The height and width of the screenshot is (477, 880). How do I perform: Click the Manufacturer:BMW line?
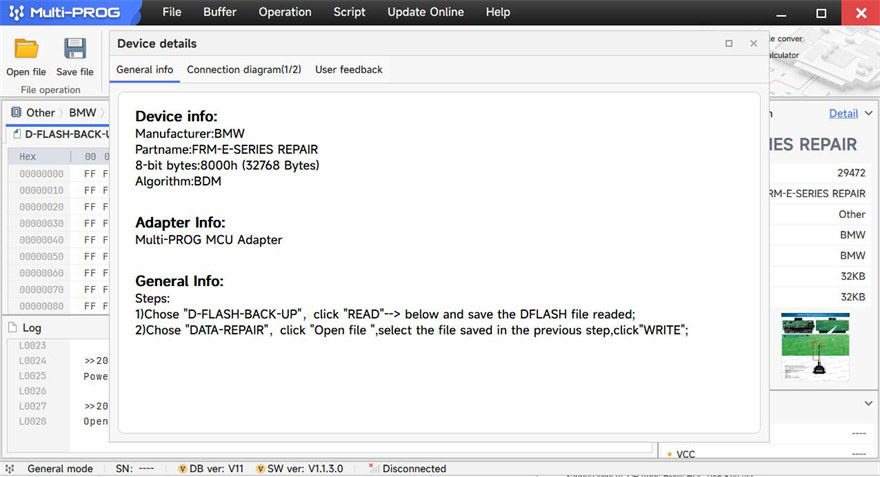tap(190, 134)
